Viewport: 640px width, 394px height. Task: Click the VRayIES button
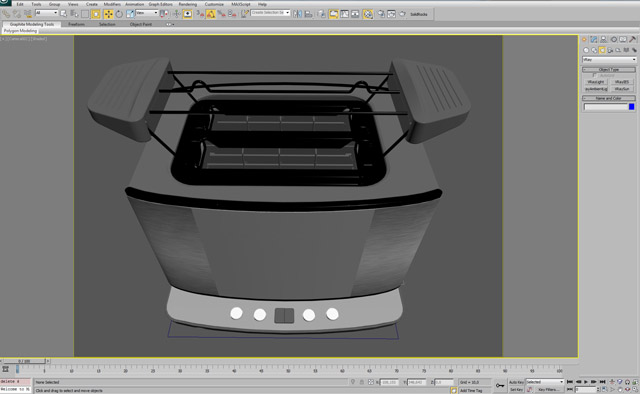(622, 82)
